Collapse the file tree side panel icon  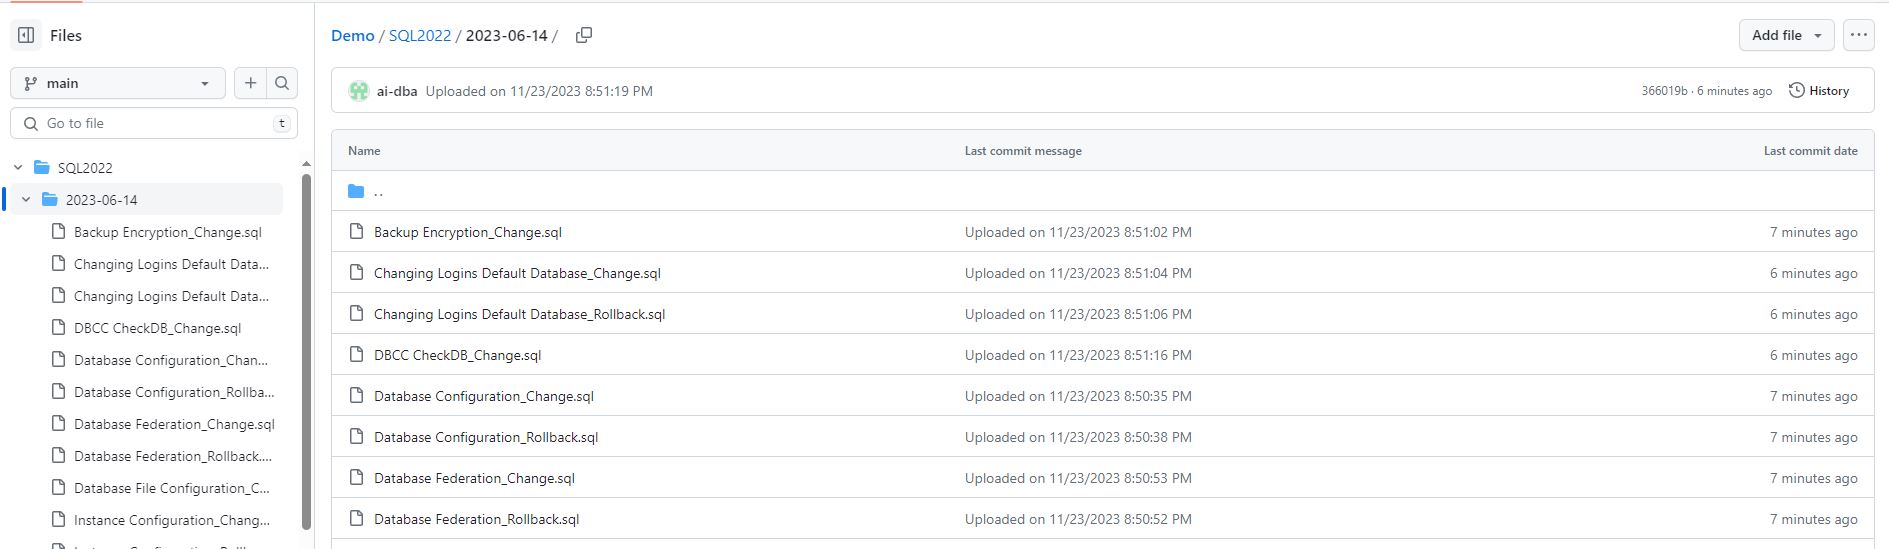pos(26,35)
